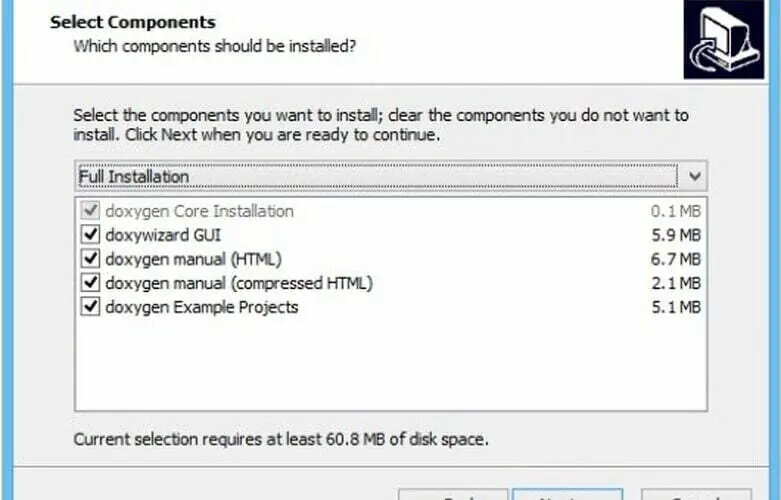Select the doxygen manual (compressed HTML) label
781x500 pixels.
click(x=239, y=283)
